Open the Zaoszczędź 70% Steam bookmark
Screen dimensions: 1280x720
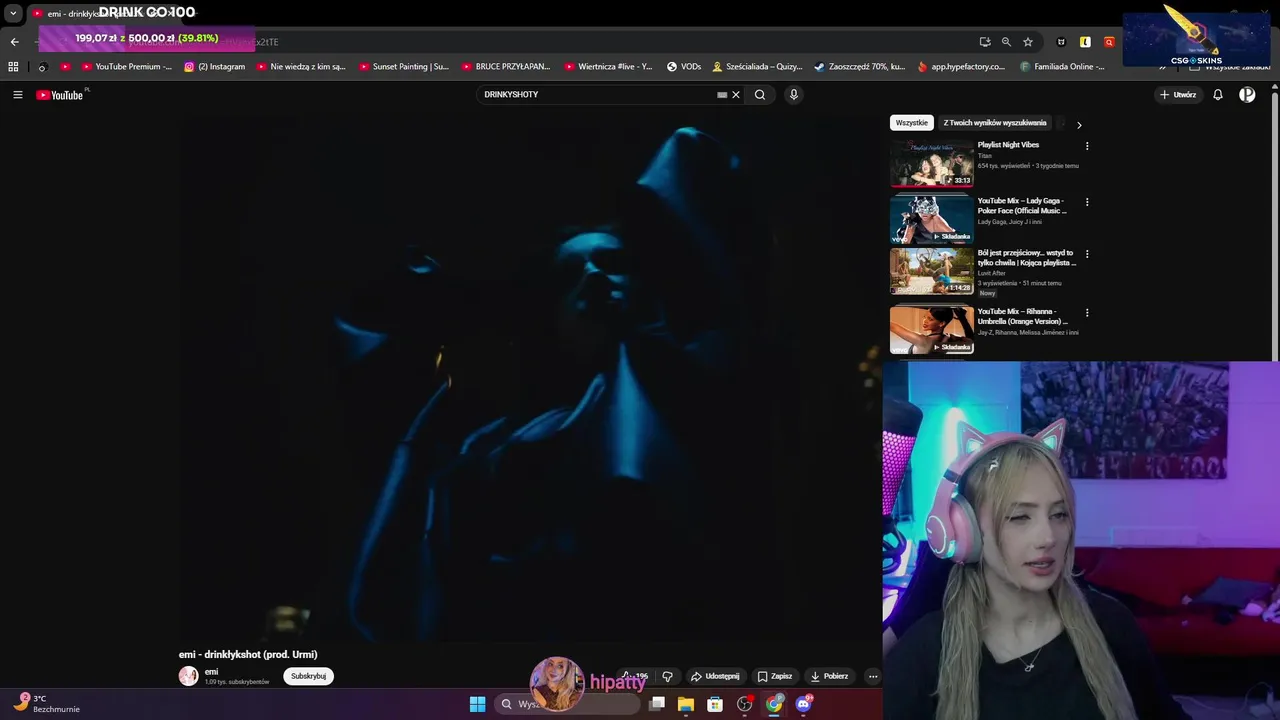860,67
